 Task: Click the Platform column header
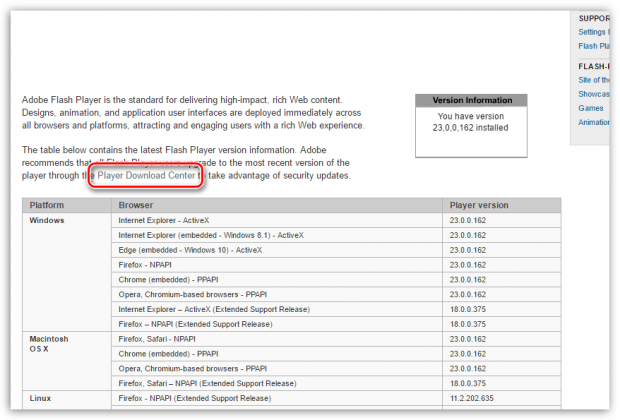(67, 205)
